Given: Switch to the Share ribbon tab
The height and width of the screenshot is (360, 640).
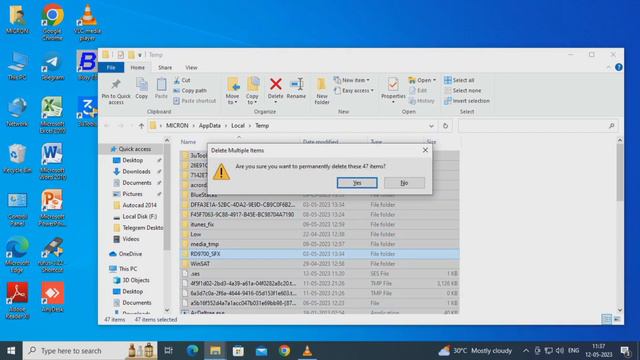Looking at the screenshot, I should coord(165,67).
